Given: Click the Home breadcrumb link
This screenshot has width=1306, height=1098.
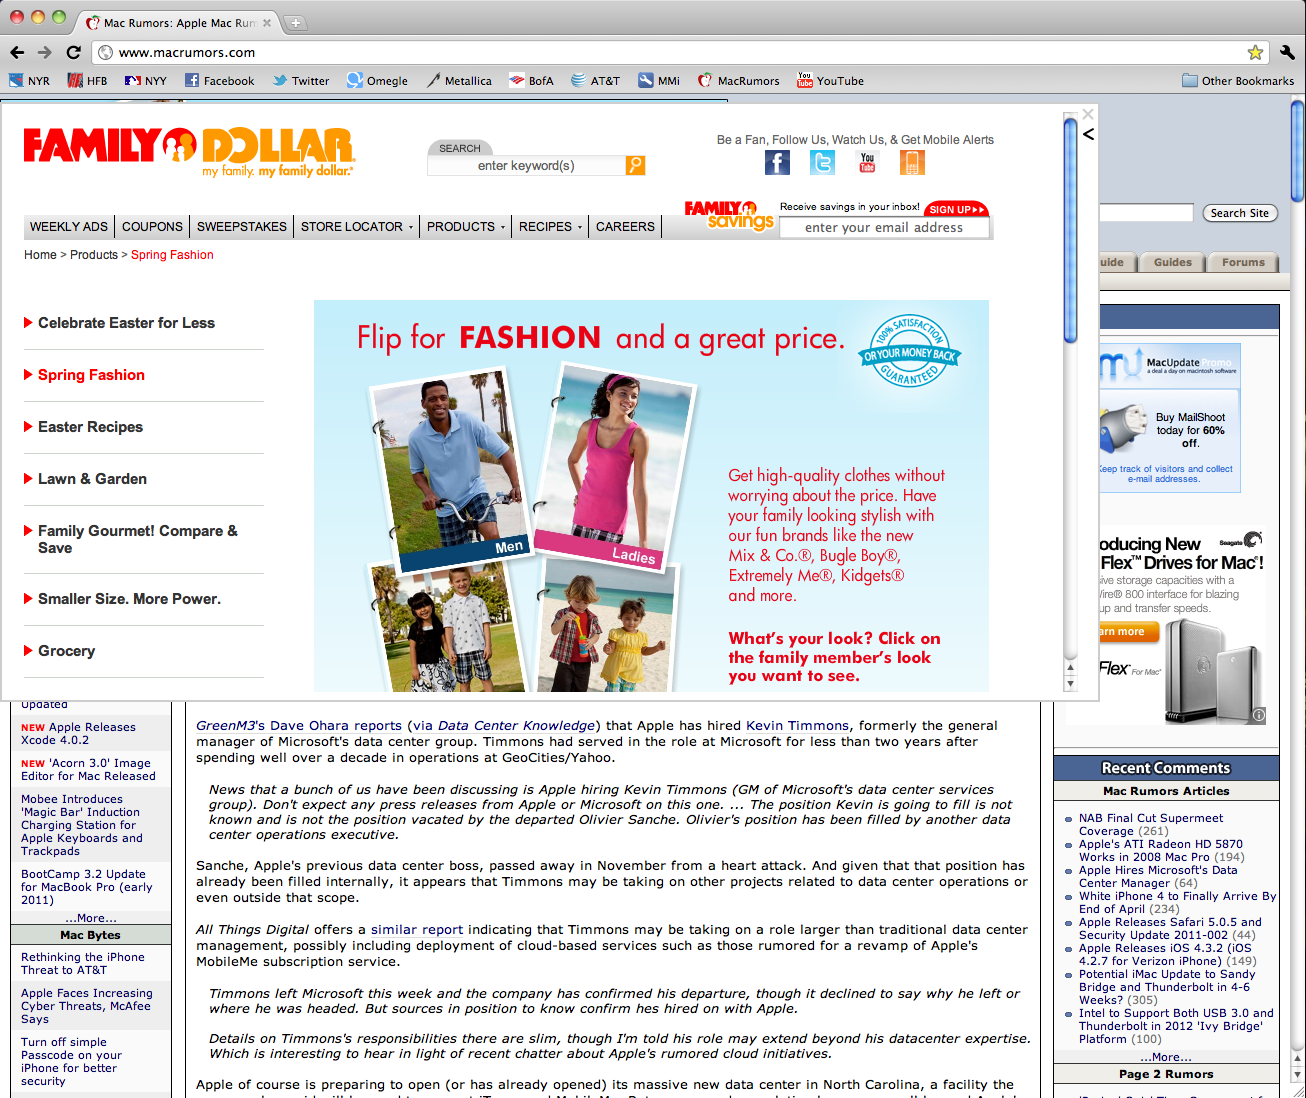Looking at the screenshot, I should [40, 255].
